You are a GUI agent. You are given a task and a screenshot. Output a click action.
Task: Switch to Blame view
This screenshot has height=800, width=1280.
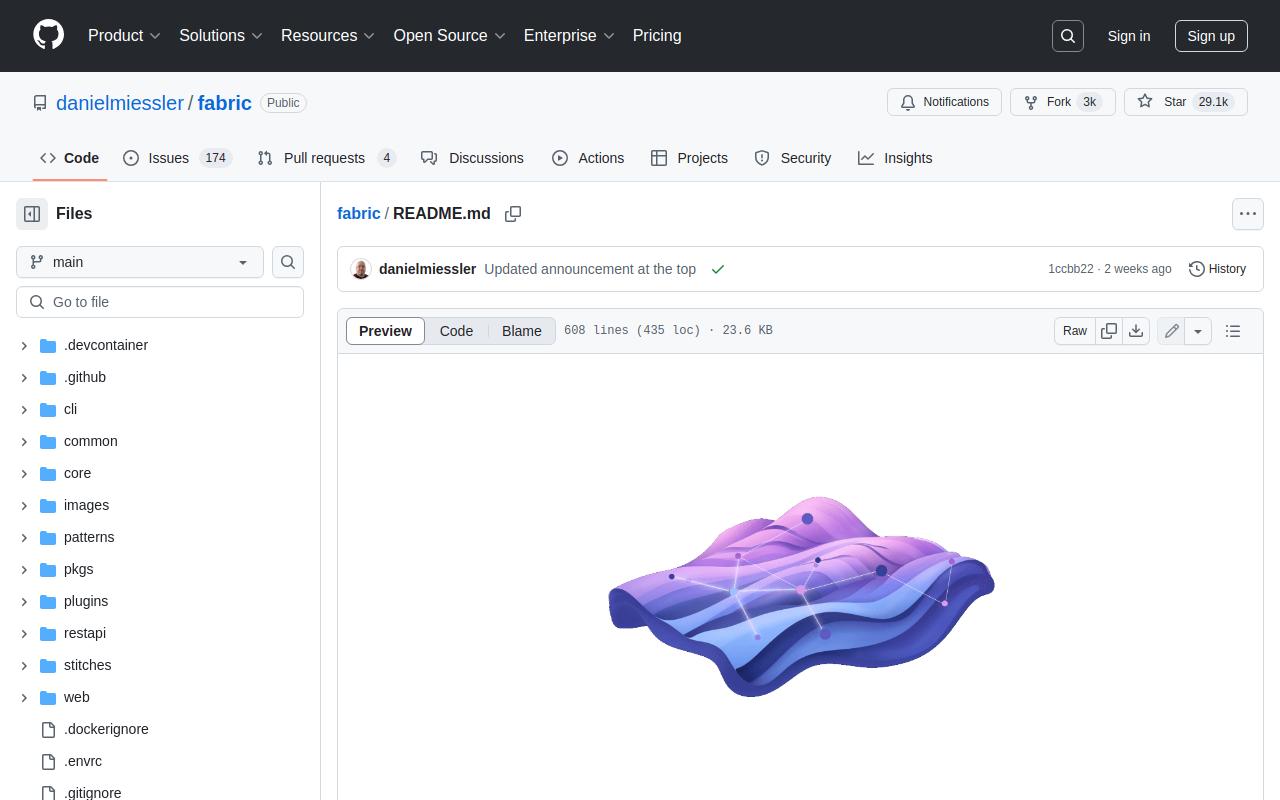click(521, 331)
